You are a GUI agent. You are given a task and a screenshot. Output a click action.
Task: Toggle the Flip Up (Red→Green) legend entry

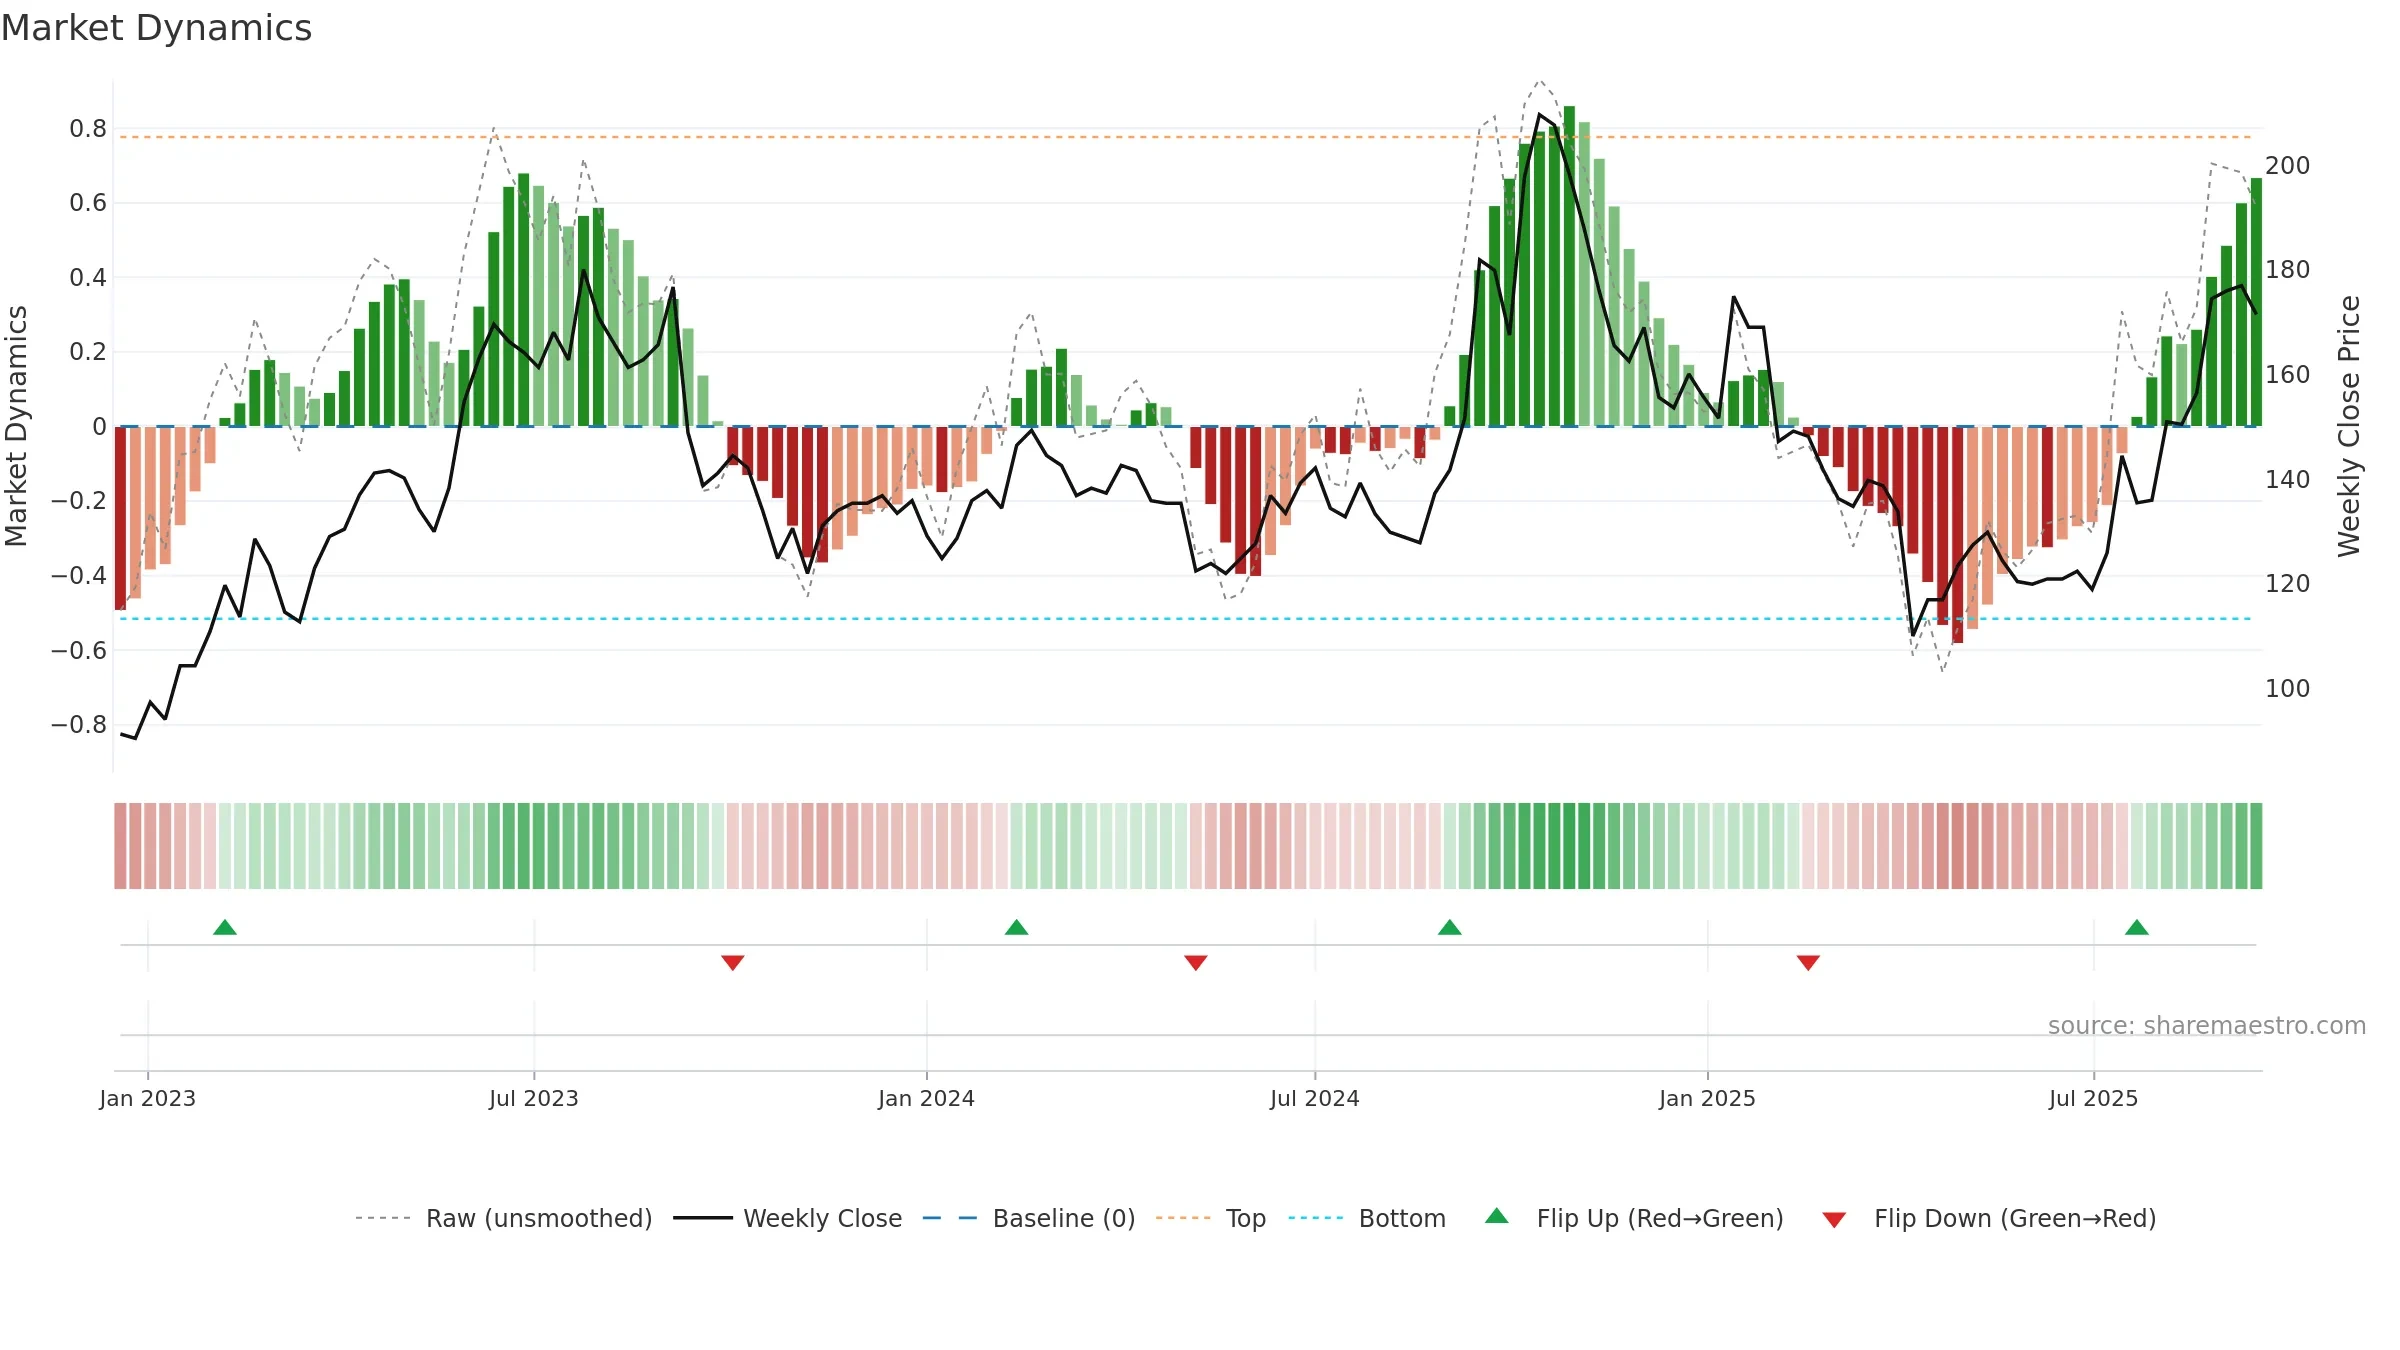pyautogui.click(x=1634, y=1218)
